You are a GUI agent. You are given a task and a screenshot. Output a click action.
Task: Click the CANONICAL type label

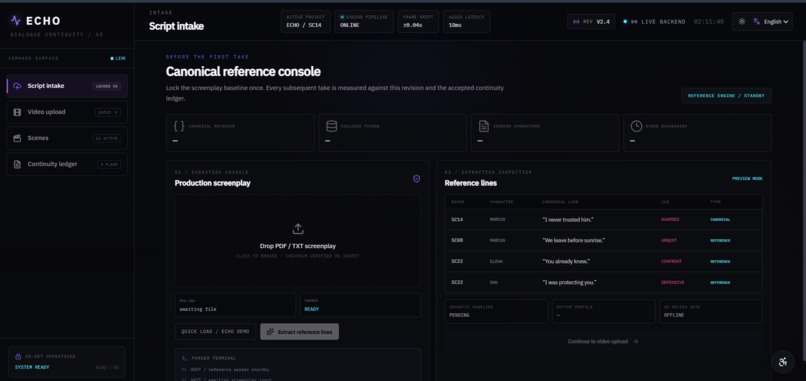click(x=720, y=220)
